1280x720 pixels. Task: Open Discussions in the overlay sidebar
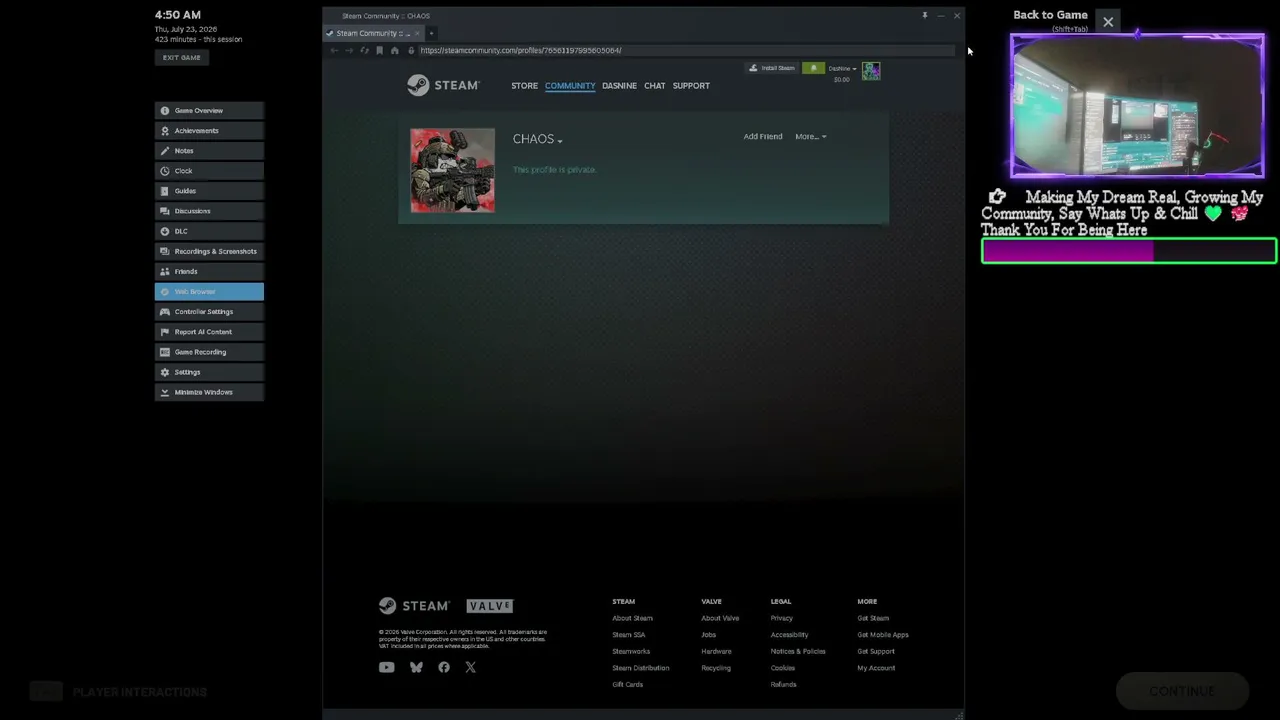click(209, 211)
